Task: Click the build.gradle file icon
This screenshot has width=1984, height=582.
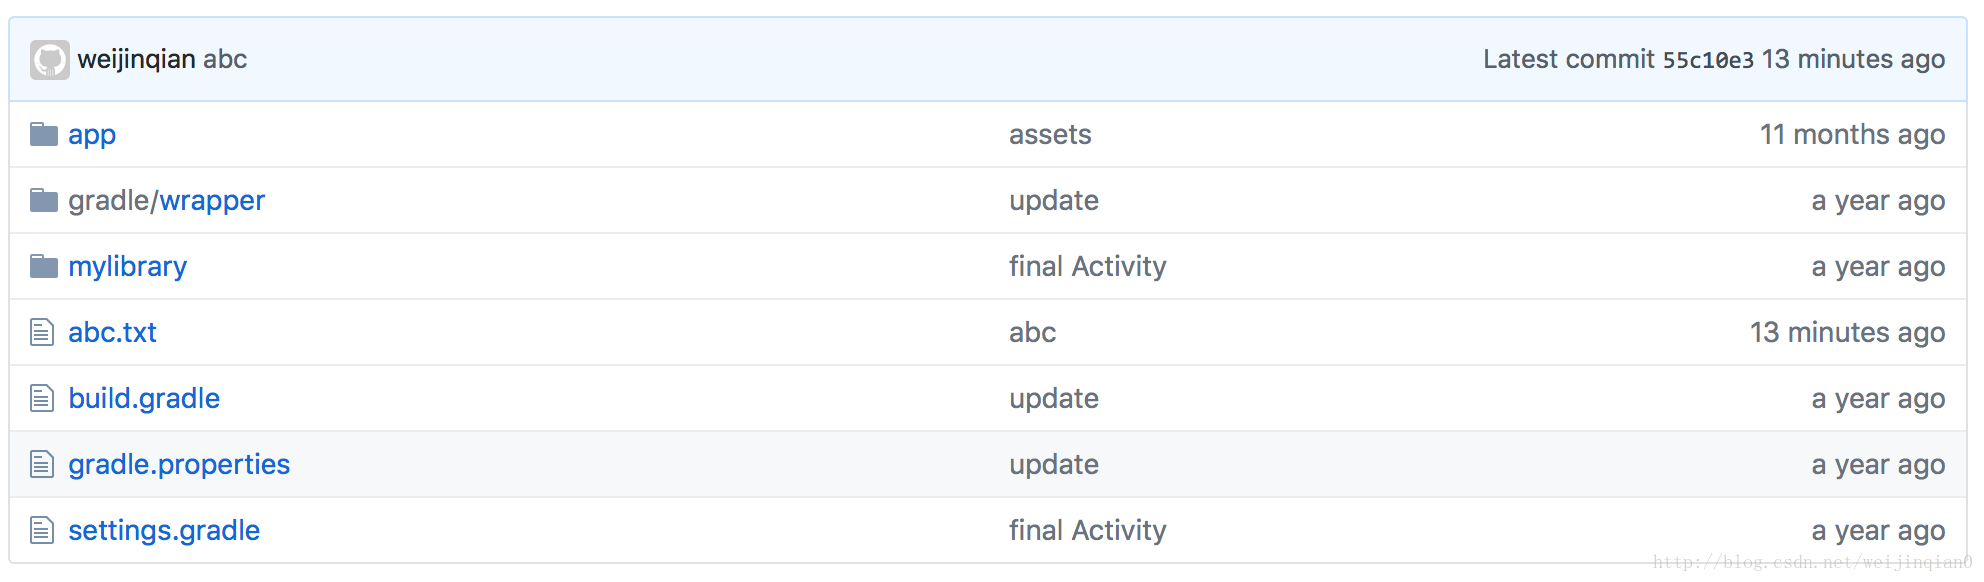Action: 42,398
